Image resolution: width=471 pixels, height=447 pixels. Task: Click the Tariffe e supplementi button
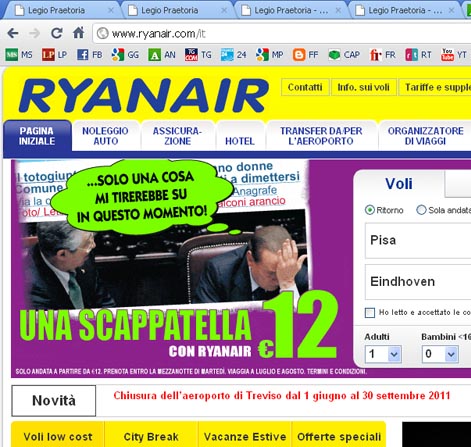tap(435, 87)
